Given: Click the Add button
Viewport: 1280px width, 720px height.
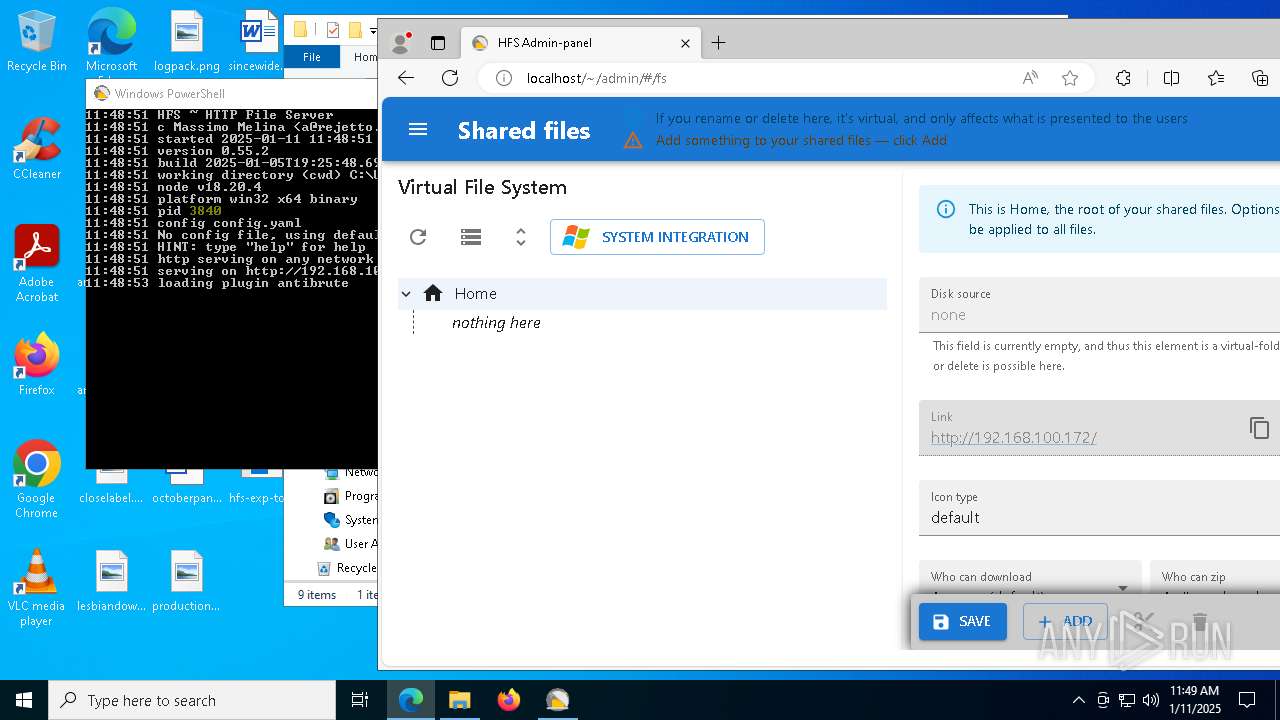Looking at the screenshot, I should [x=1065, y=622].
